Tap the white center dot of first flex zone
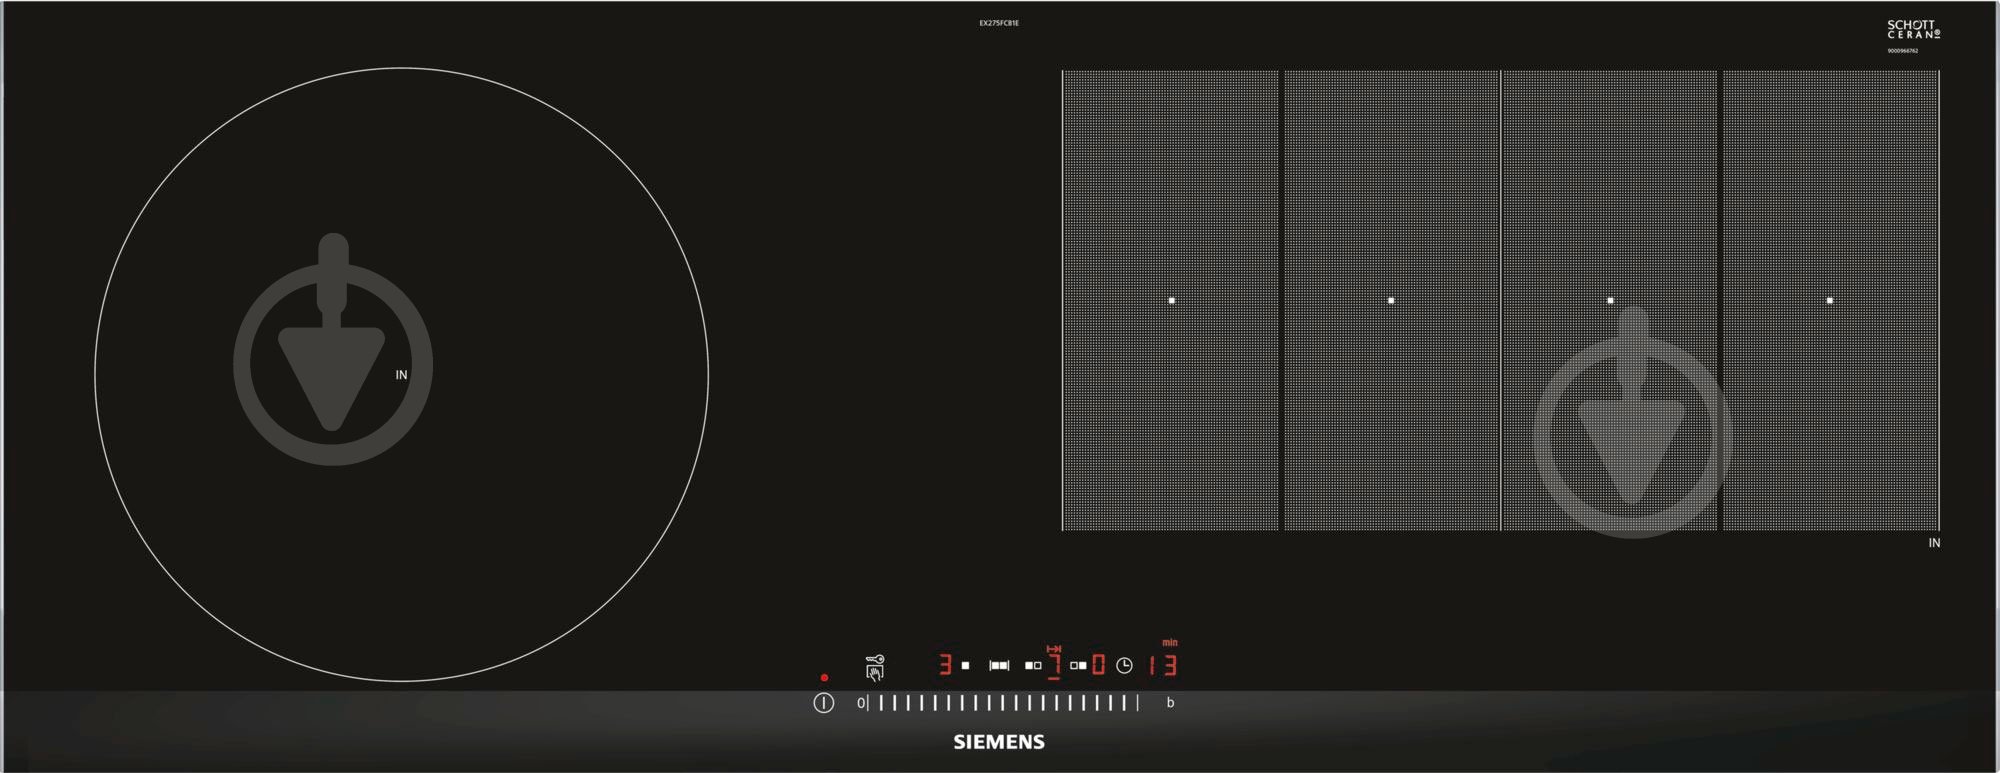The image size is (2000, 773). click(x=1171, y=300)
